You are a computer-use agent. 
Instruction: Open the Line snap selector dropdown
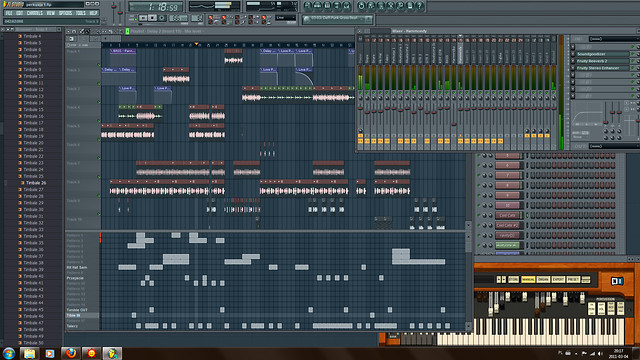click(285, 18)
